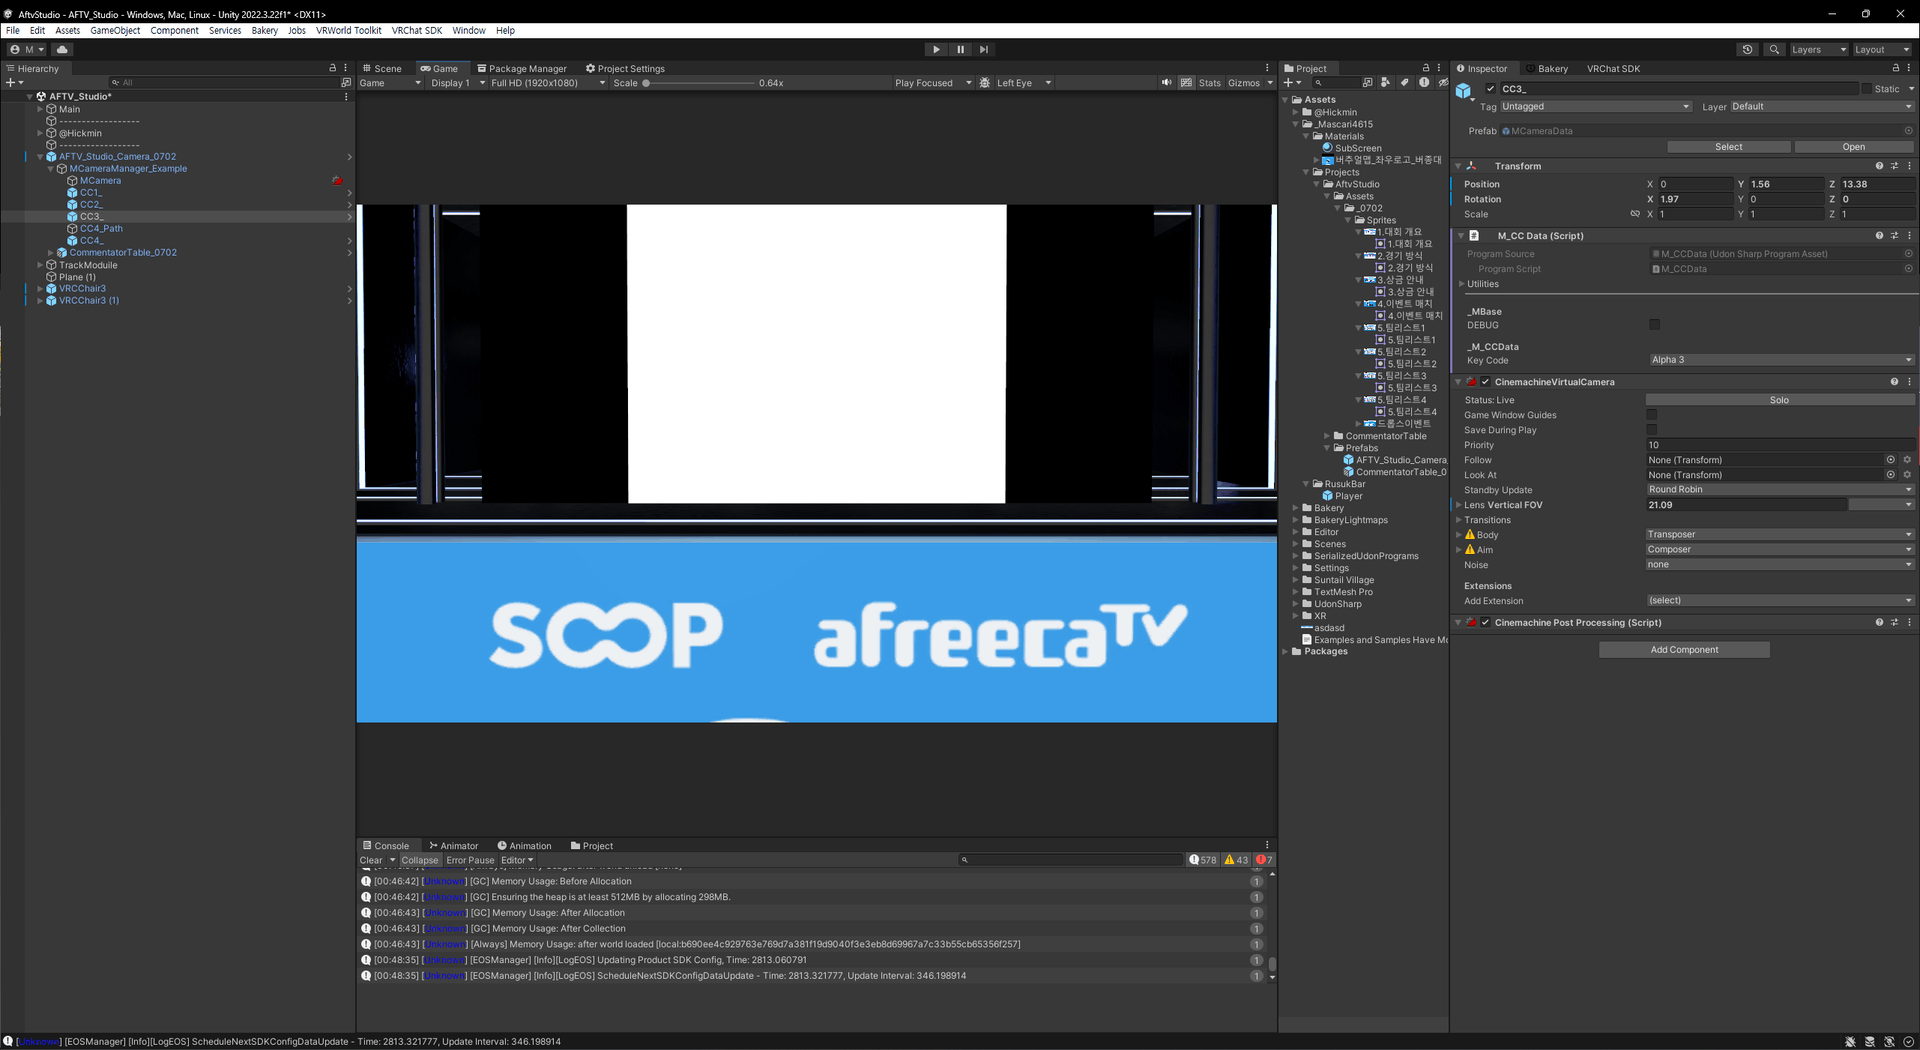
Task: Lock the Hierarchy panel with the padlock
Action: click(333, 68)
